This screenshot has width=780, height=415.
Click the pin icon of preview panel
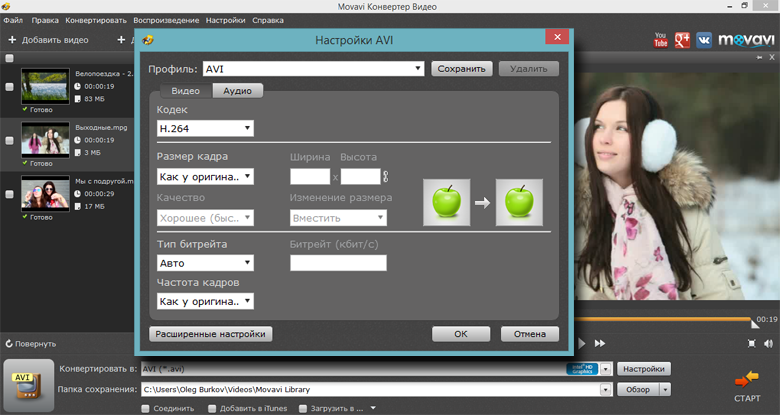pos(759,58)
